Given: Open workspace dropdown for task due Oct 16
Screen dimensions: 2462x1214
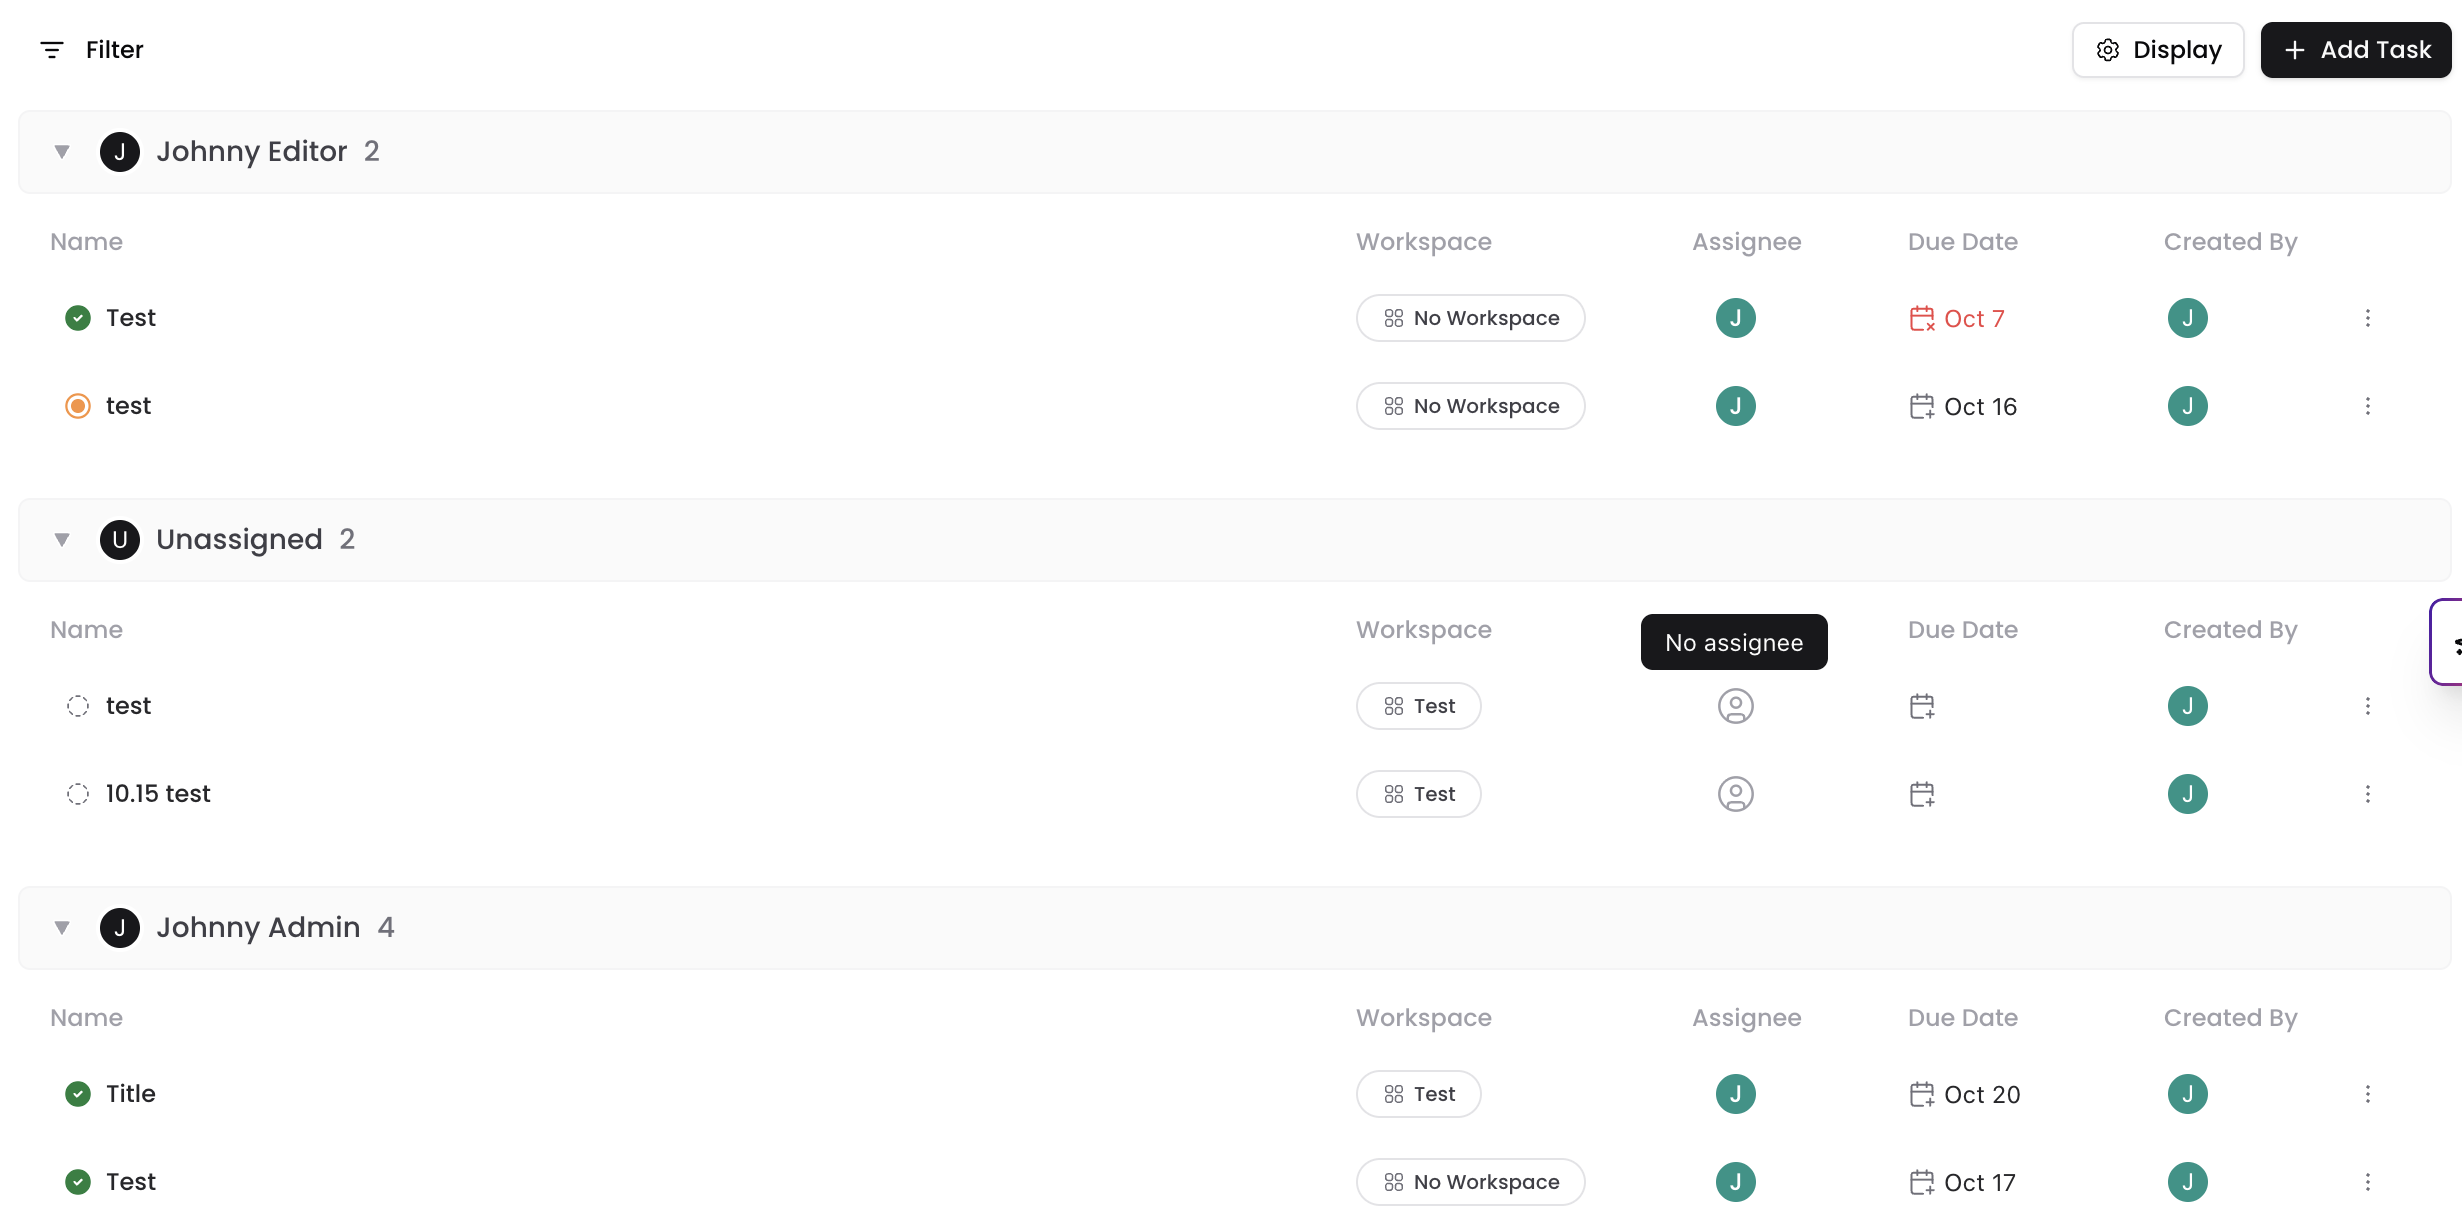Looking at the screenshot, I should (1471, 406).
